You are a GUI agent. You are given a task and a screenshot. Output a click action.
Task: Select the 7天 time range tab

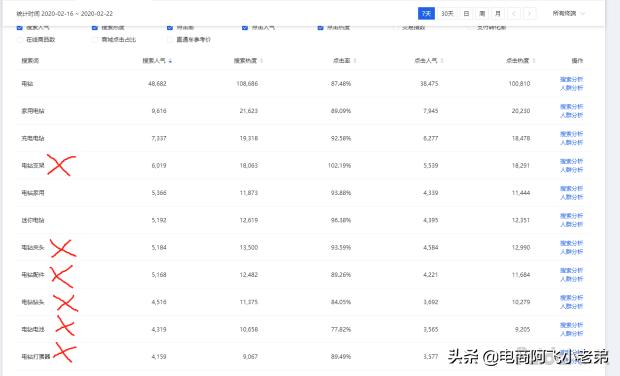click(426, 13)
